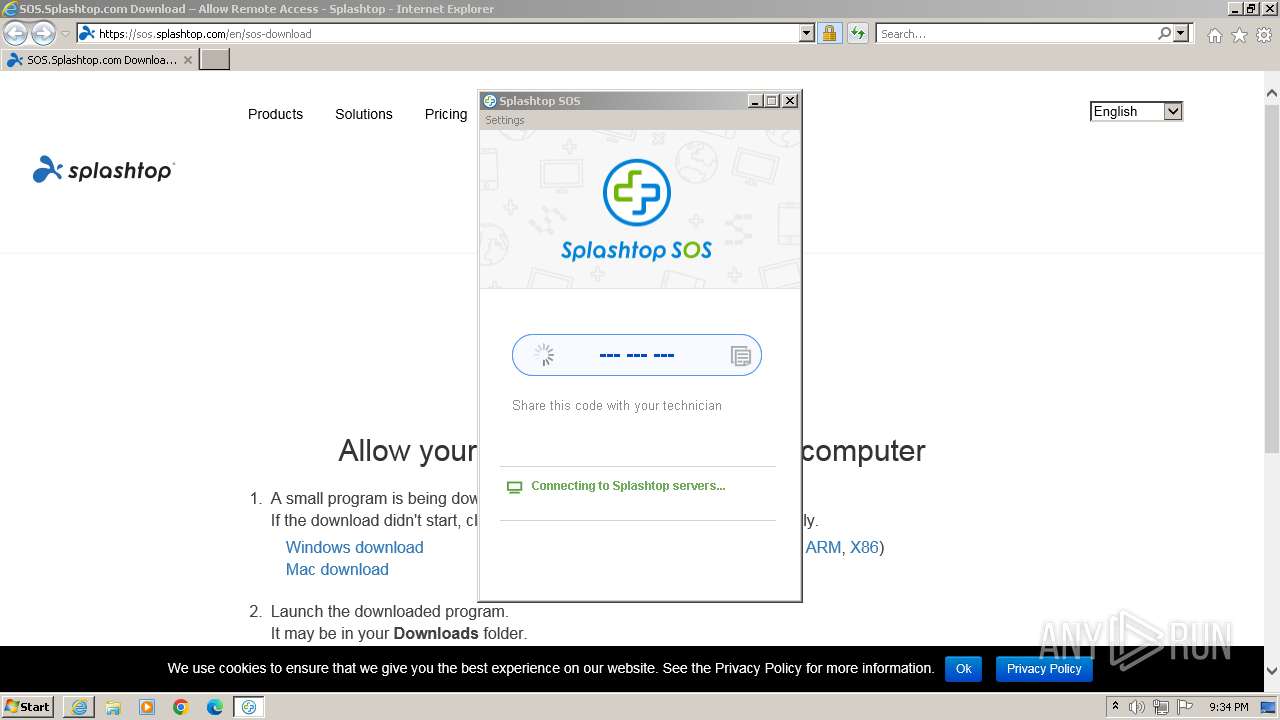This screenshot has height=720, width=1280.
Task: Click the 9:34 PM system clock
Action: [x=1228, y=707]
